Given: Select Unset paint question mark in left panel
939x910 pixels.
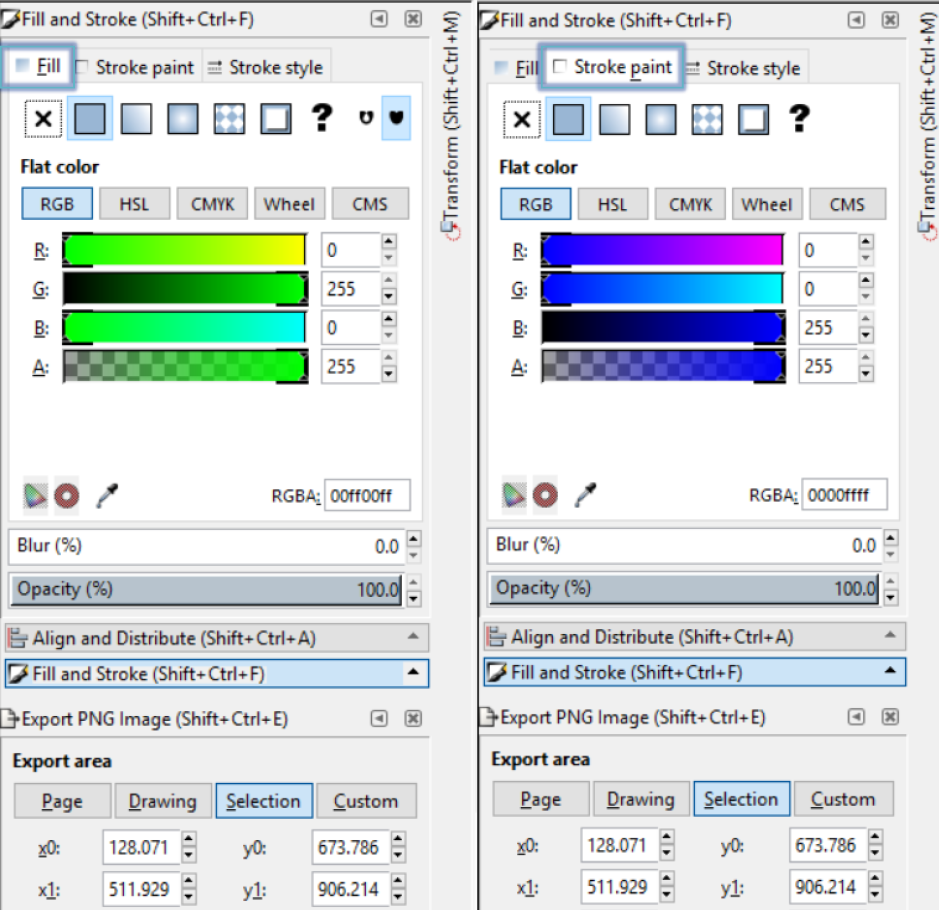Looking at the screenshot, I should (322, 117).
